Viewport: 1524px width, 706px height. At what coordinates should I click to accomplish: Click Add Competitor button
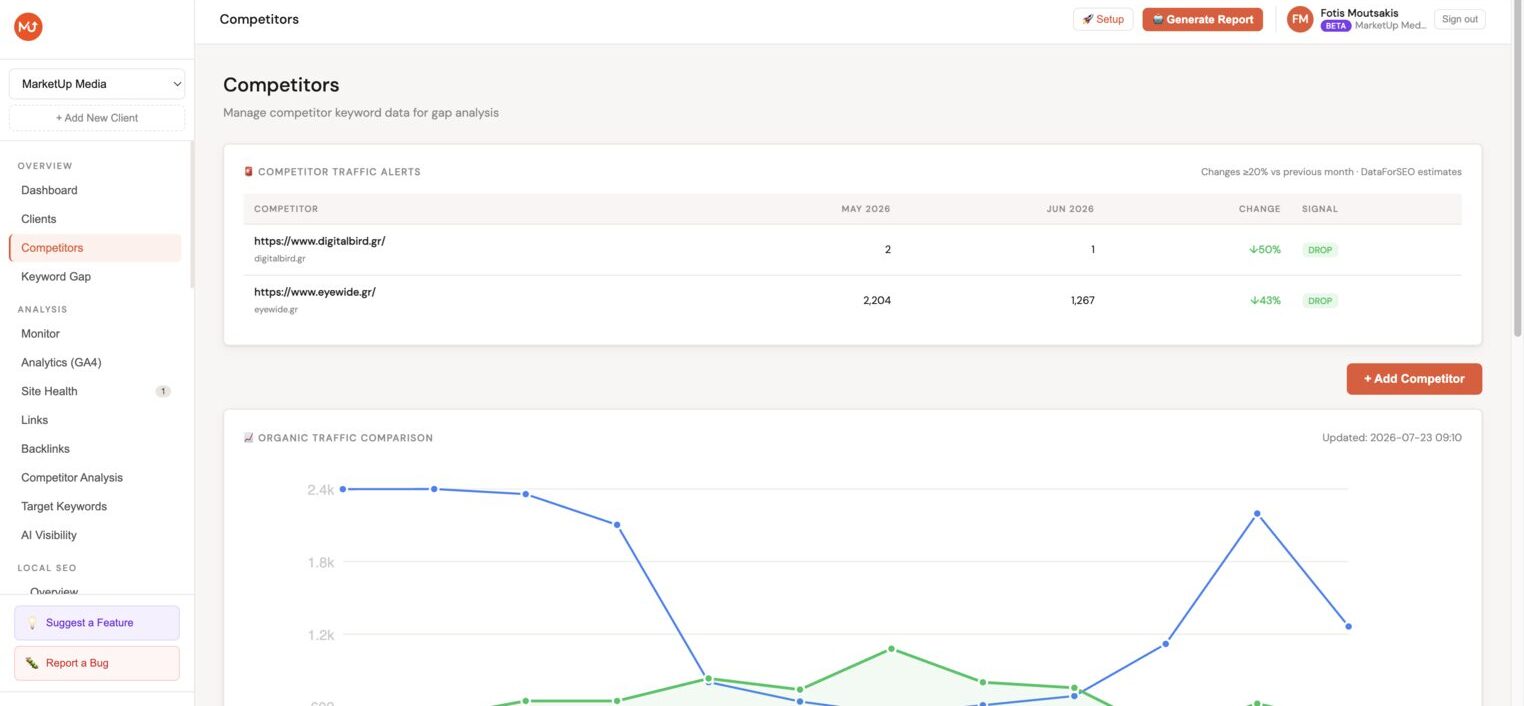[1414, 379]
